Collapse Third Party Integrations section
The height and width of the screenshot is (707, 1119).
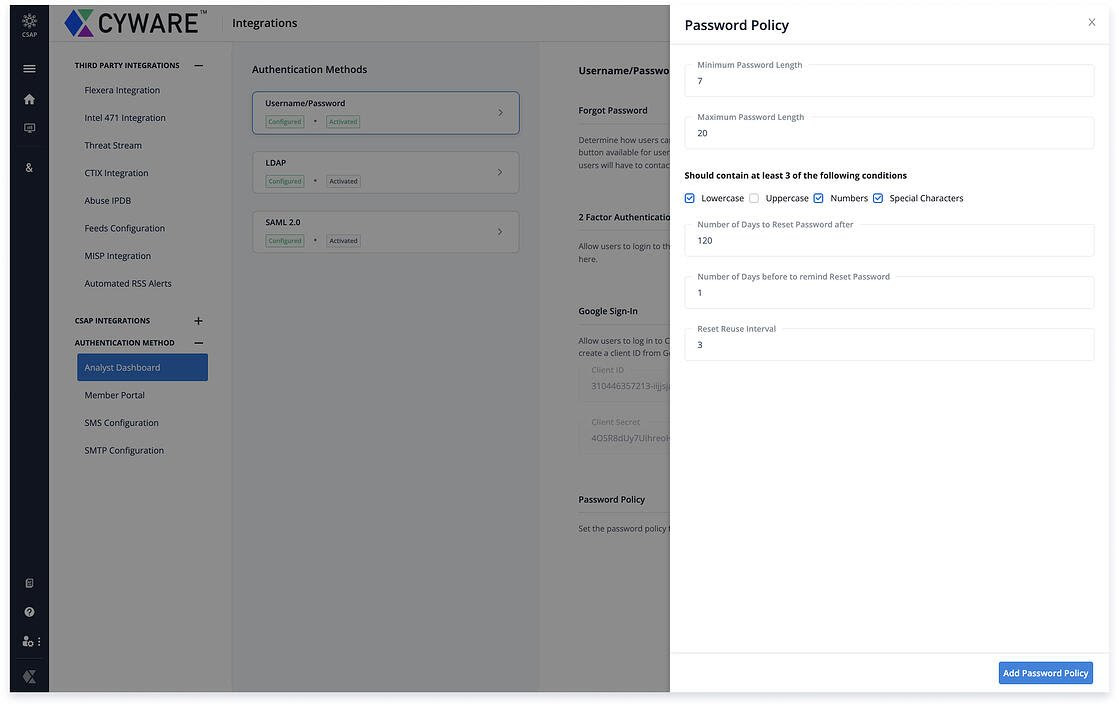(x=198, y=66)
